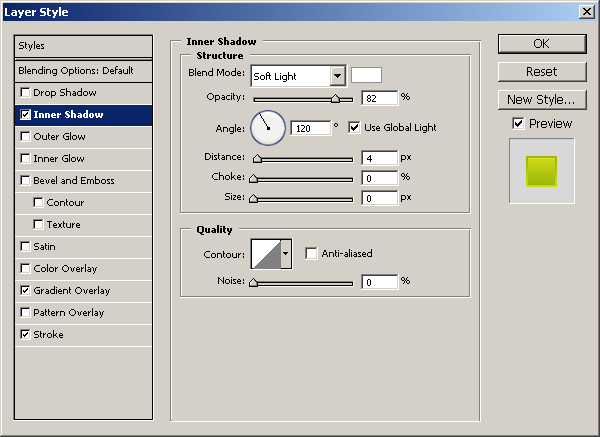Tick the Bevel and Emboss checkbox
600x437 pixels.
pos(25,180)
